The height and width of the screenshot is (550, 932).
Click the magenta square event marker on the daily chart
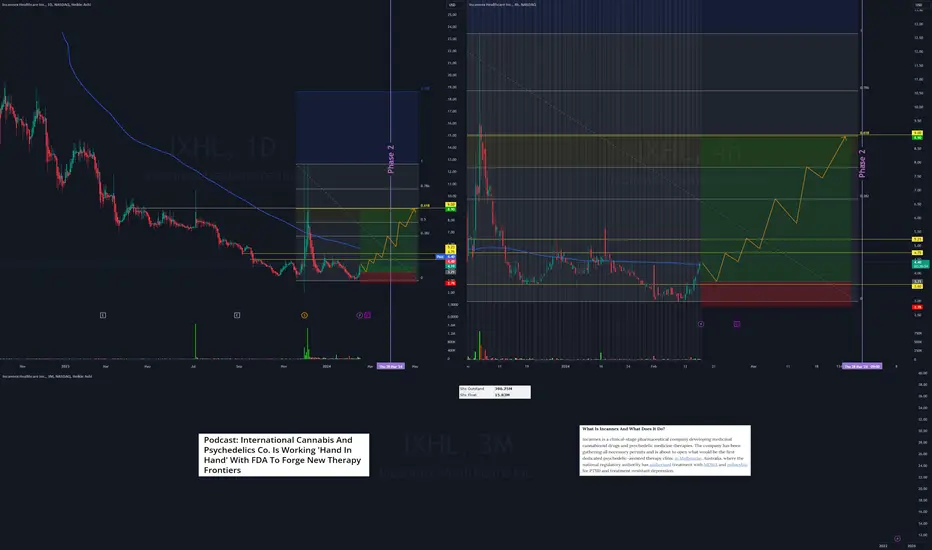pos(367,315)
